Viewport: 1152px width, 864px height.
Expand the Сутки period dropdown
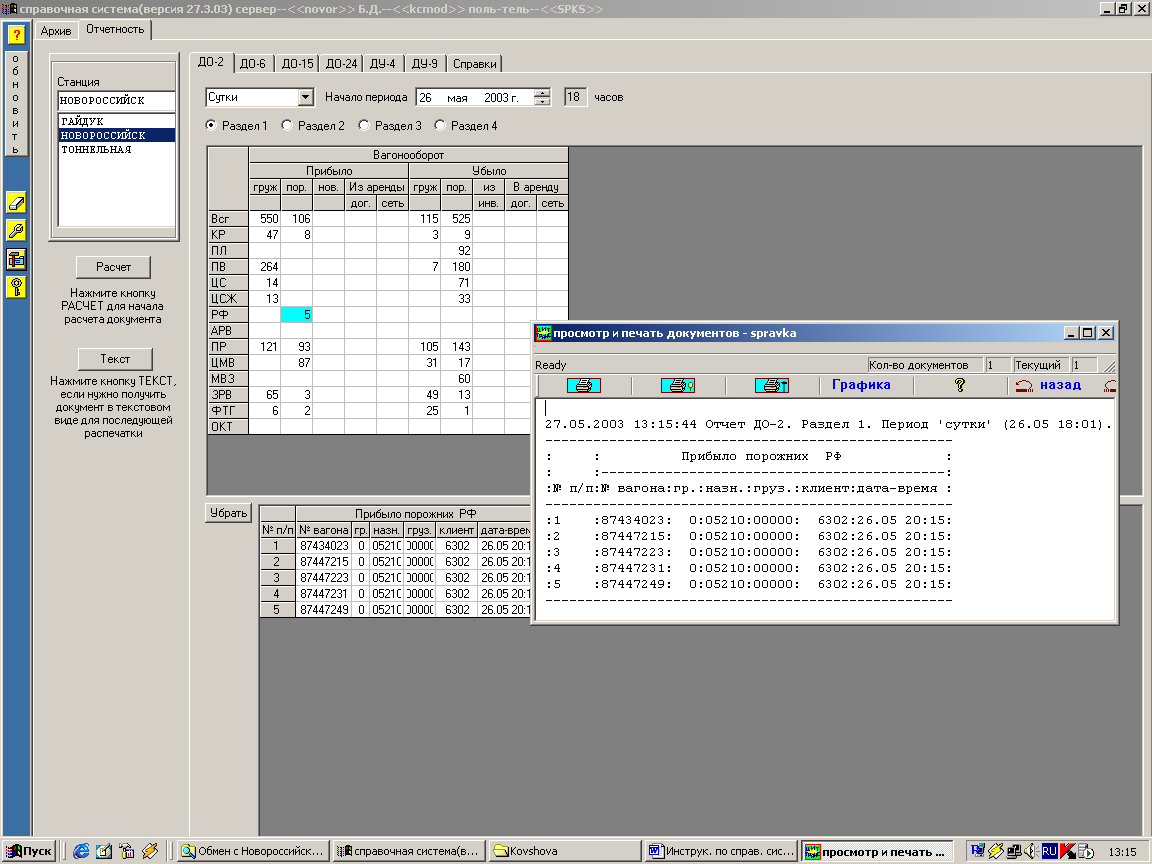click(306, 98)
